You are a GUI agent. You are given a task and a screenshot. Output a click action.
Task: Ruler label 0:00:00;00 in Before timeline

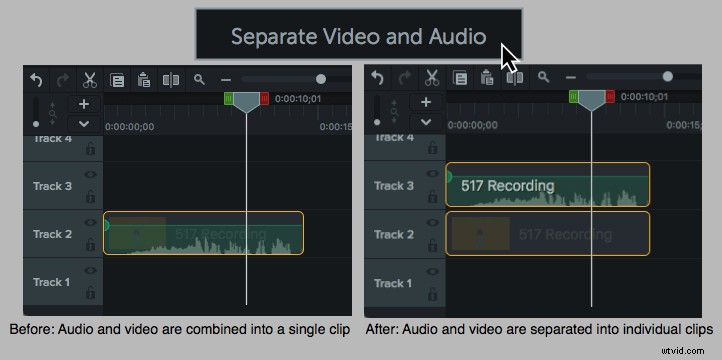[x=129, y=127]
